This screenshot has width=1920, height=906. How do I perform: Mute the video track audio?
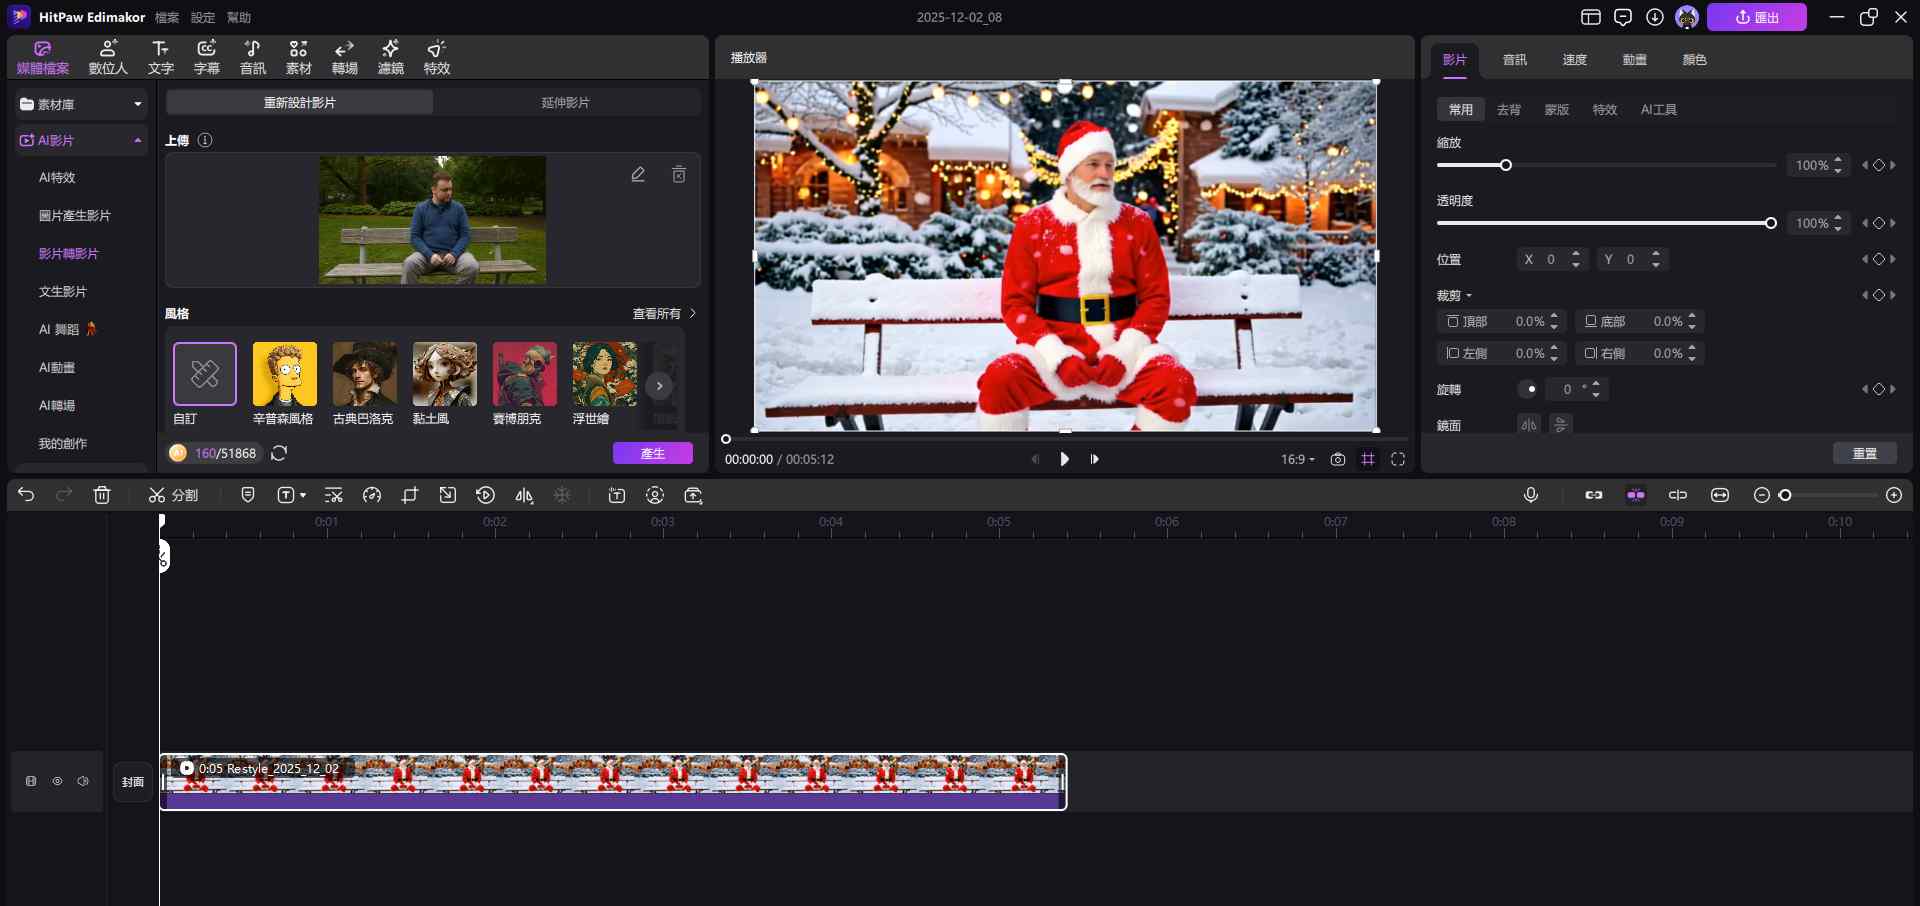tap(83, 781)
